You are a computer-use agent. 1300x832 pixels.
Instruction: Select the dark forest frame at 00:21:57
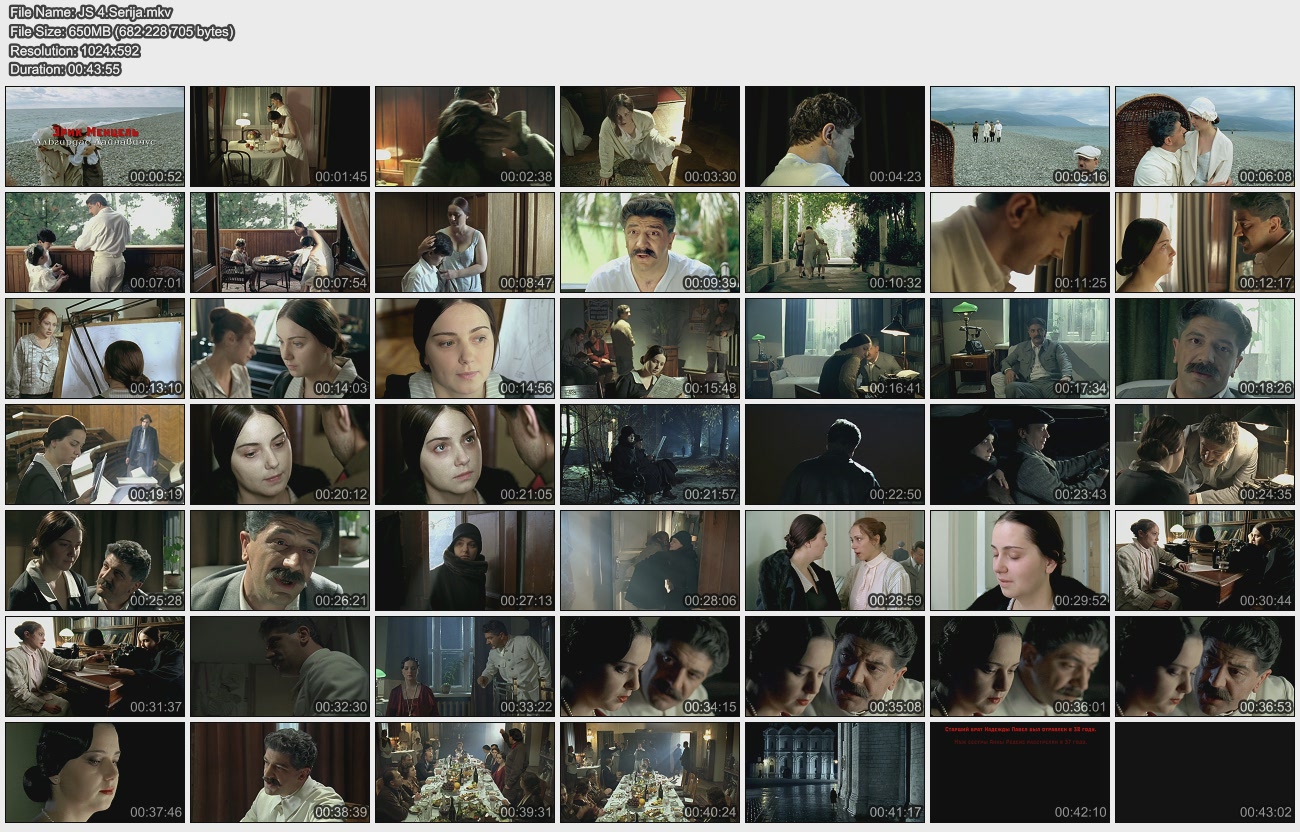[650, 454]
